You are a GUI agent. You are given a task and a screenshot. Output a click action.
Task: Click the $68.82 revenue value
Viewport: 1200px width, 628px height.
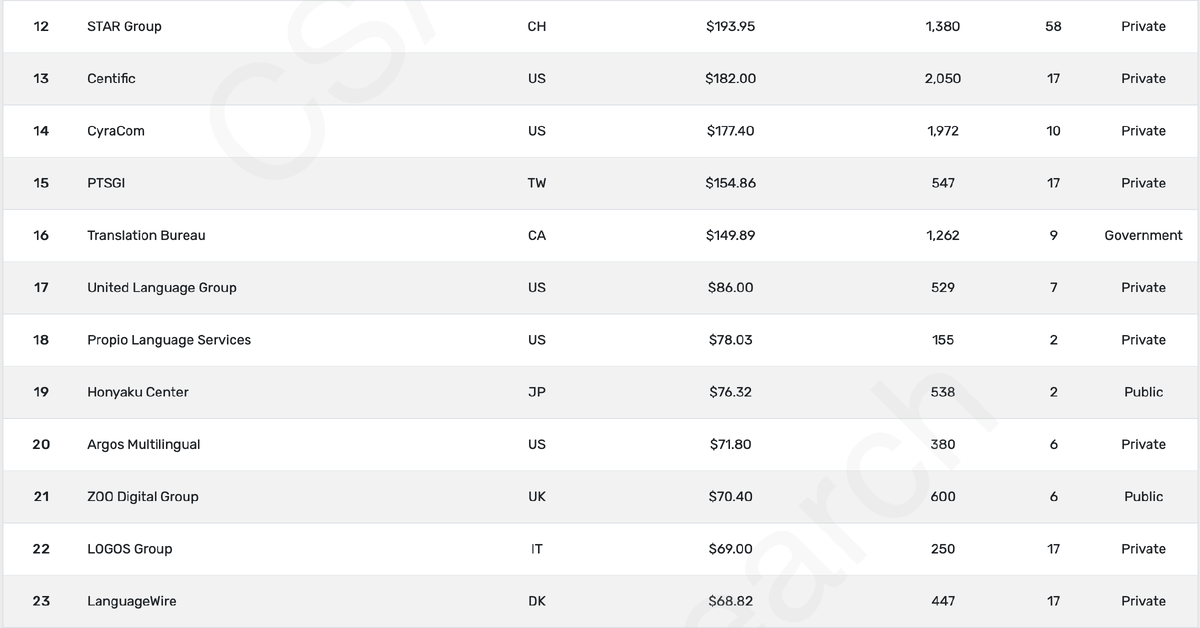pyautogui.click(x=730, y=601)
